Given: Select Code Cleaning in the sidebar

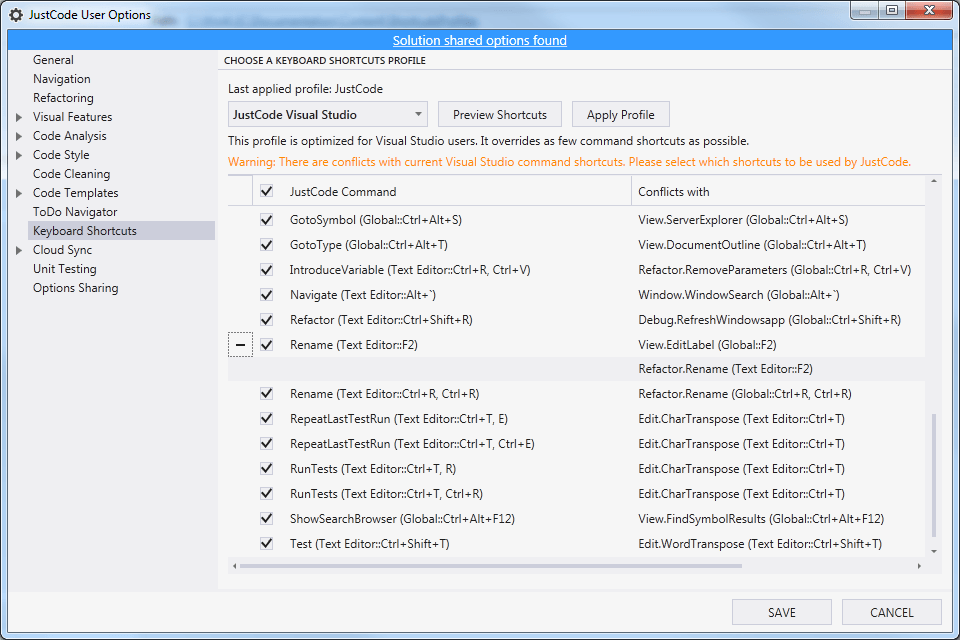Looking at the screenshot, I should 72,174.
